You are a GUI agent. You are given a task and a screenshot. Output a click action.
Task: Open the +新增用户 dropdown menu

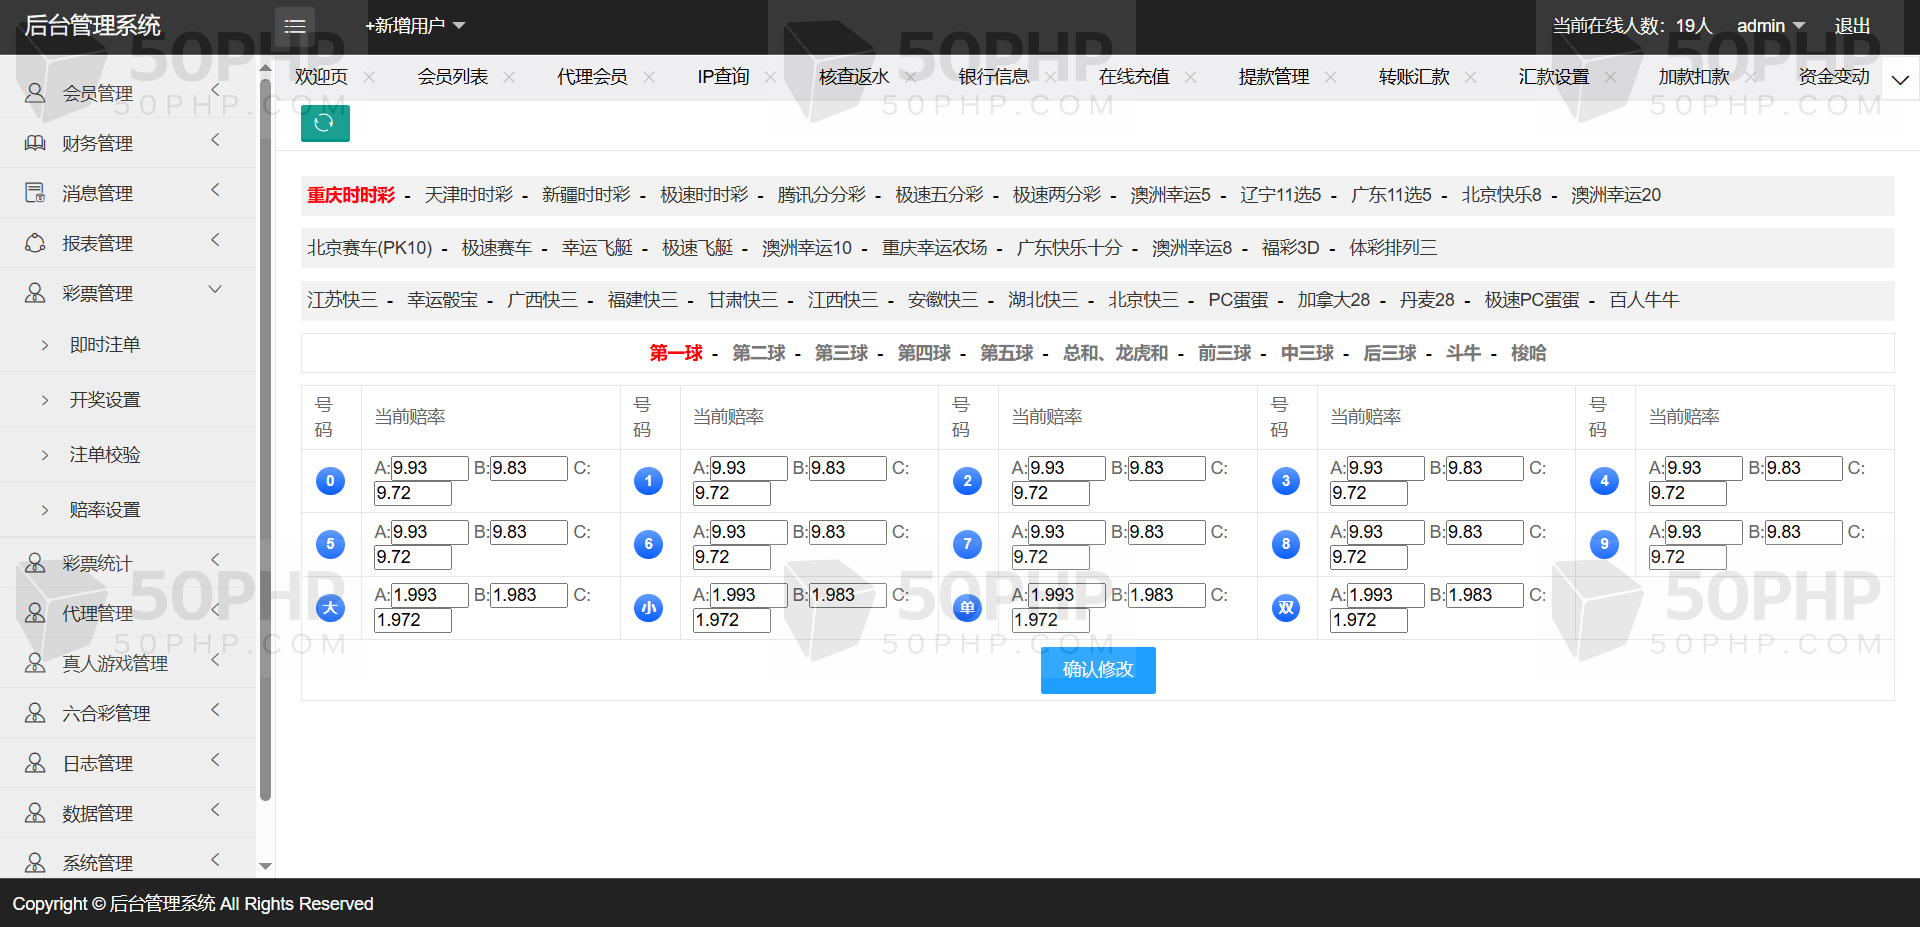click(x=415, y=26)
